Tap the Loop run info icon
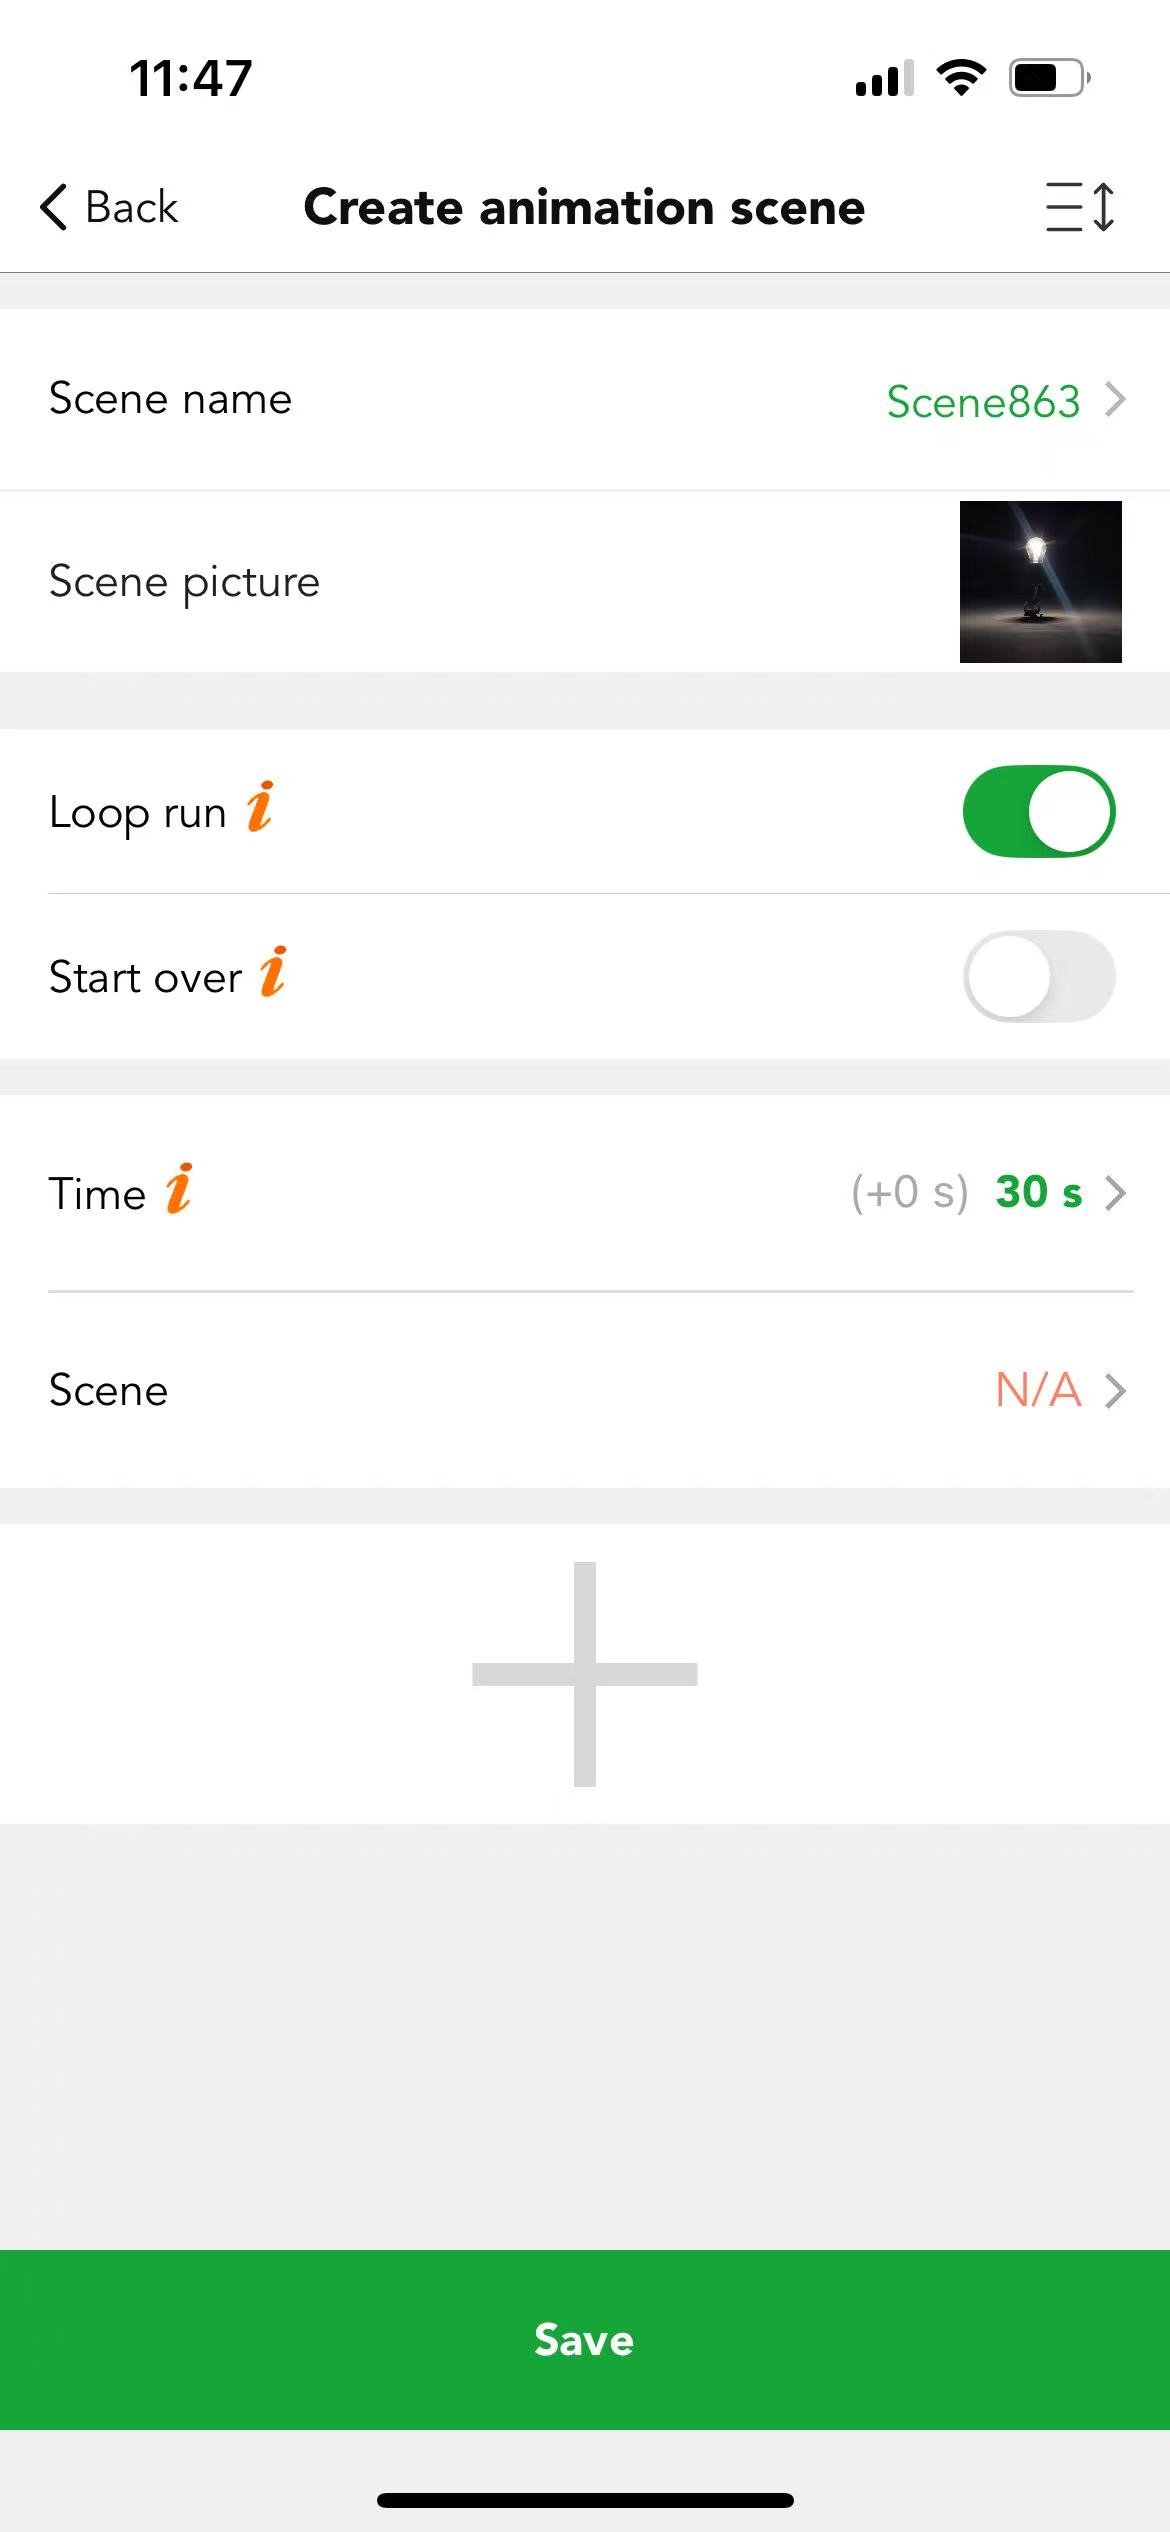The image size is (1170, 2532). pos(260,807)
